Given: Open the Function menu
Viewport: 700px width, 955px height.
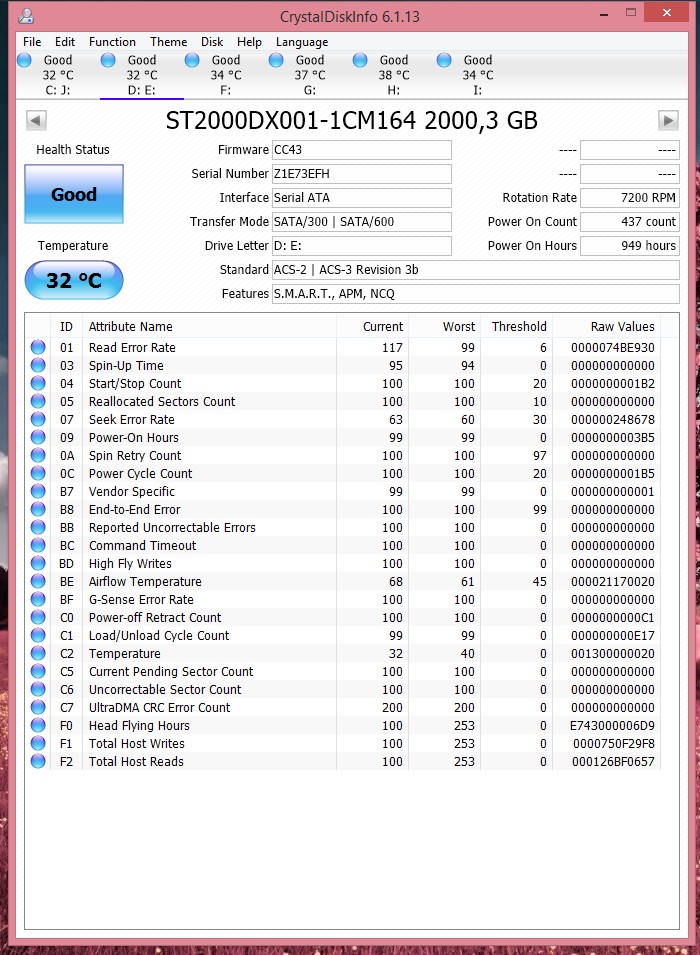Looking at the screenshot, I should tap(112, 42).
